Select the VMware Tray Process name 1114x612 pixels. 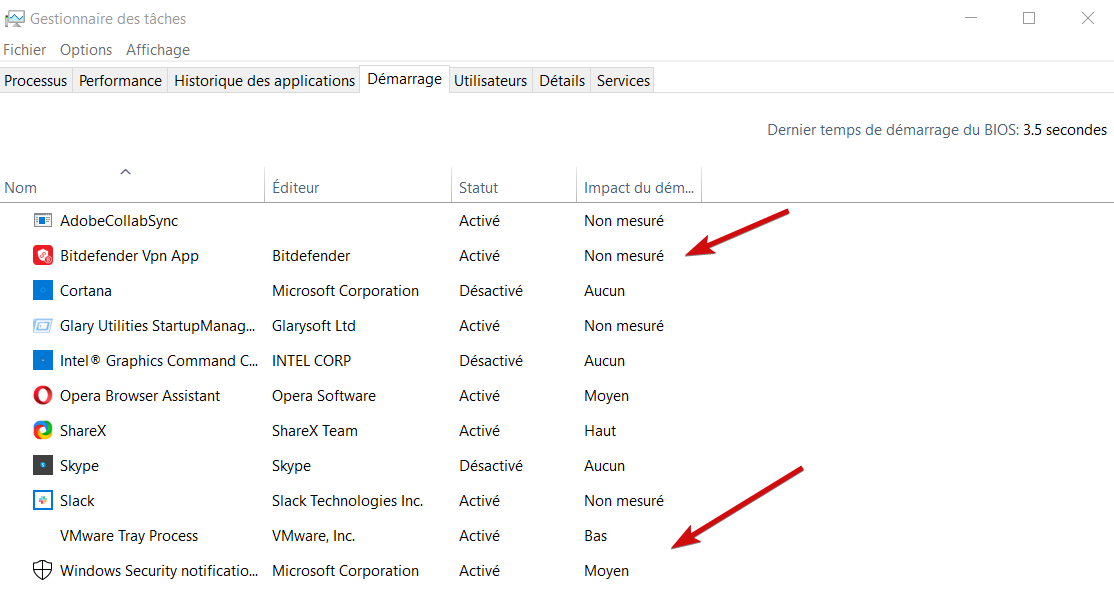[x=129, y=535]
